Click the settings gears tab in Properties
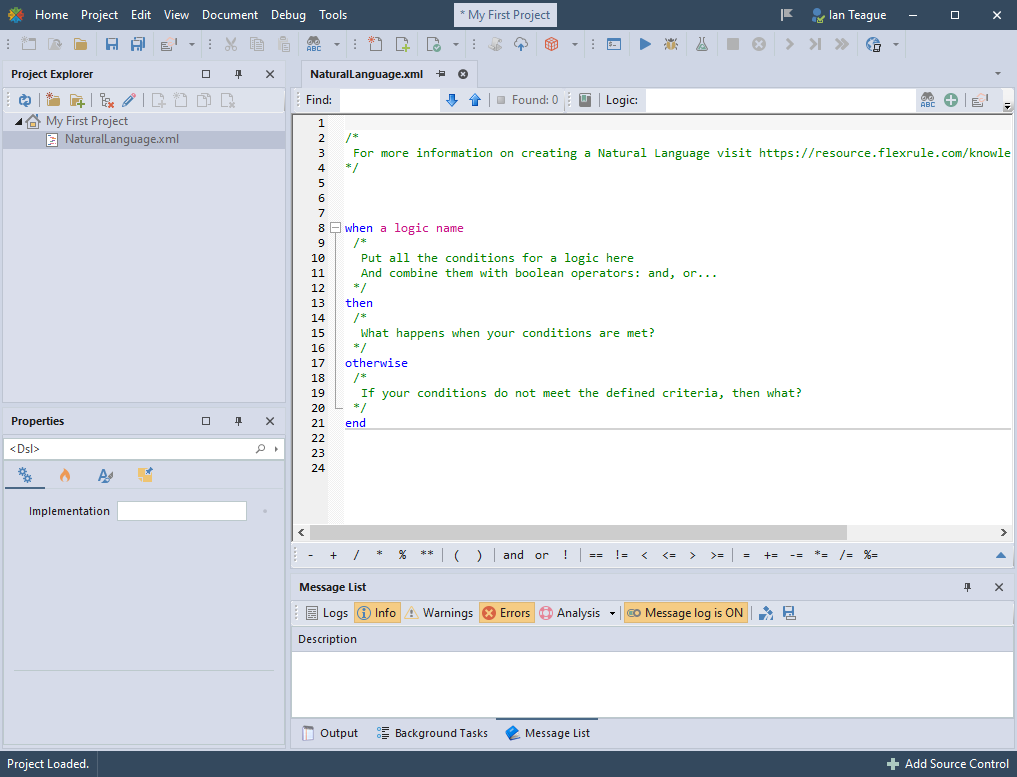 (25, 475)
